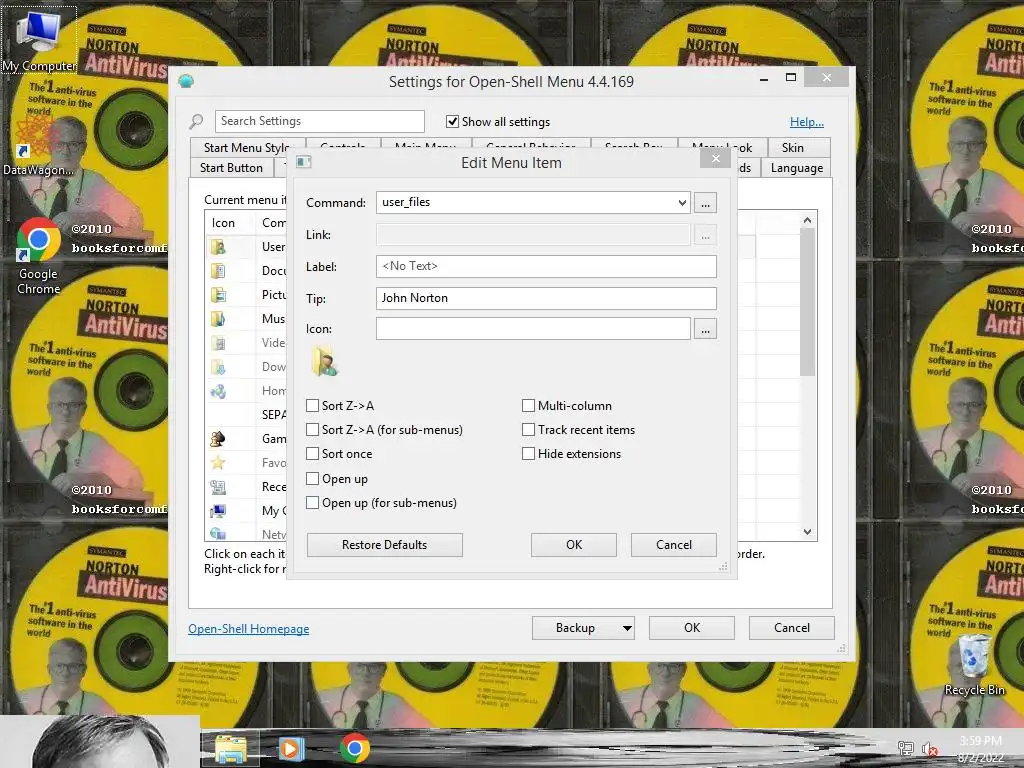Click the menu list scrollbar thumb
The height and width of the screenshot is (768, 1024).
tap(808, 302)
